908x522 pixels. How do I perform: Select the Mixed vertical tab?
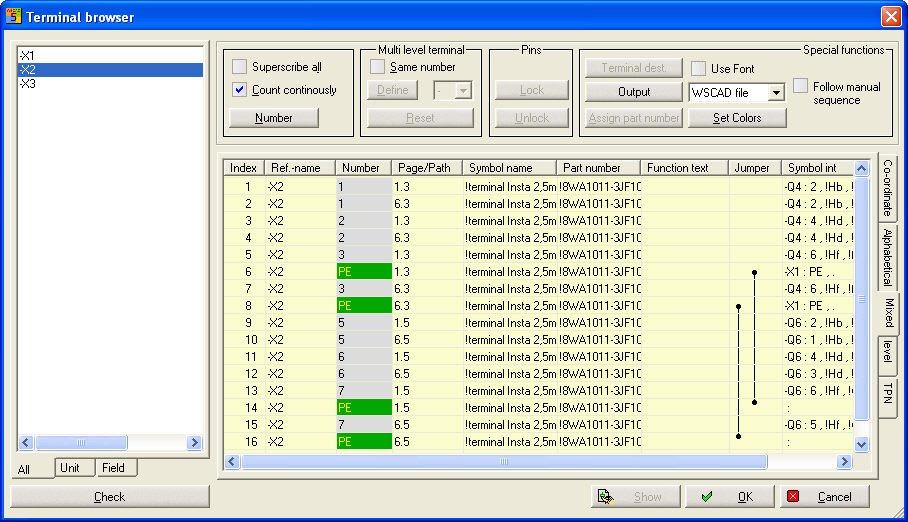(888, 313)
